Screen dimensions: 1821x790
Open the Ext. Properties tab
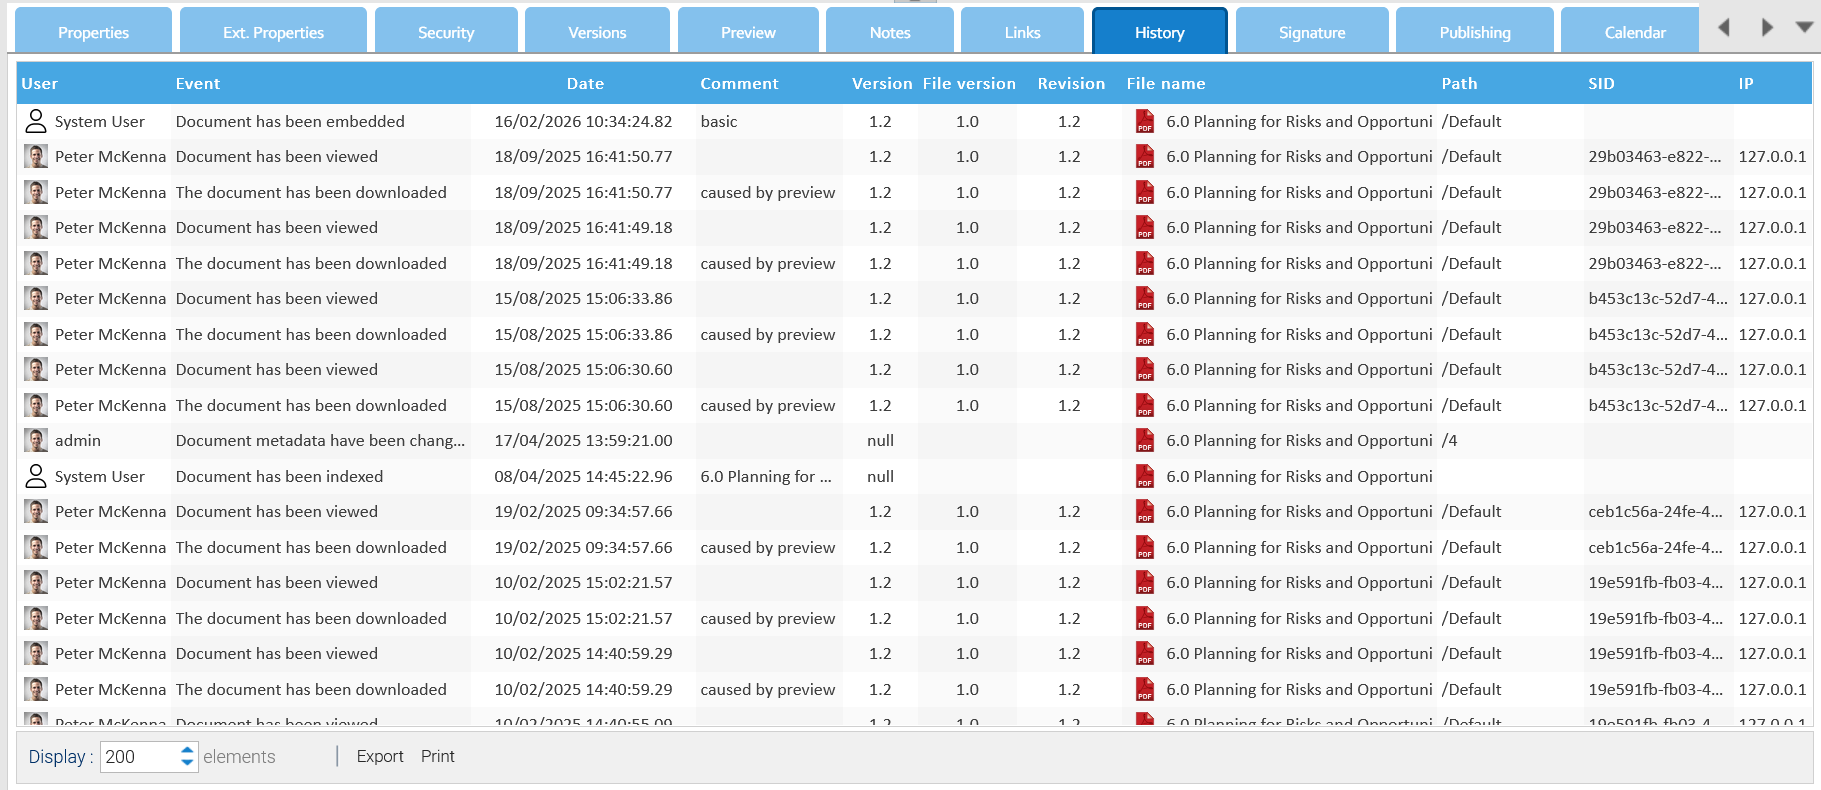pos(273,32)
